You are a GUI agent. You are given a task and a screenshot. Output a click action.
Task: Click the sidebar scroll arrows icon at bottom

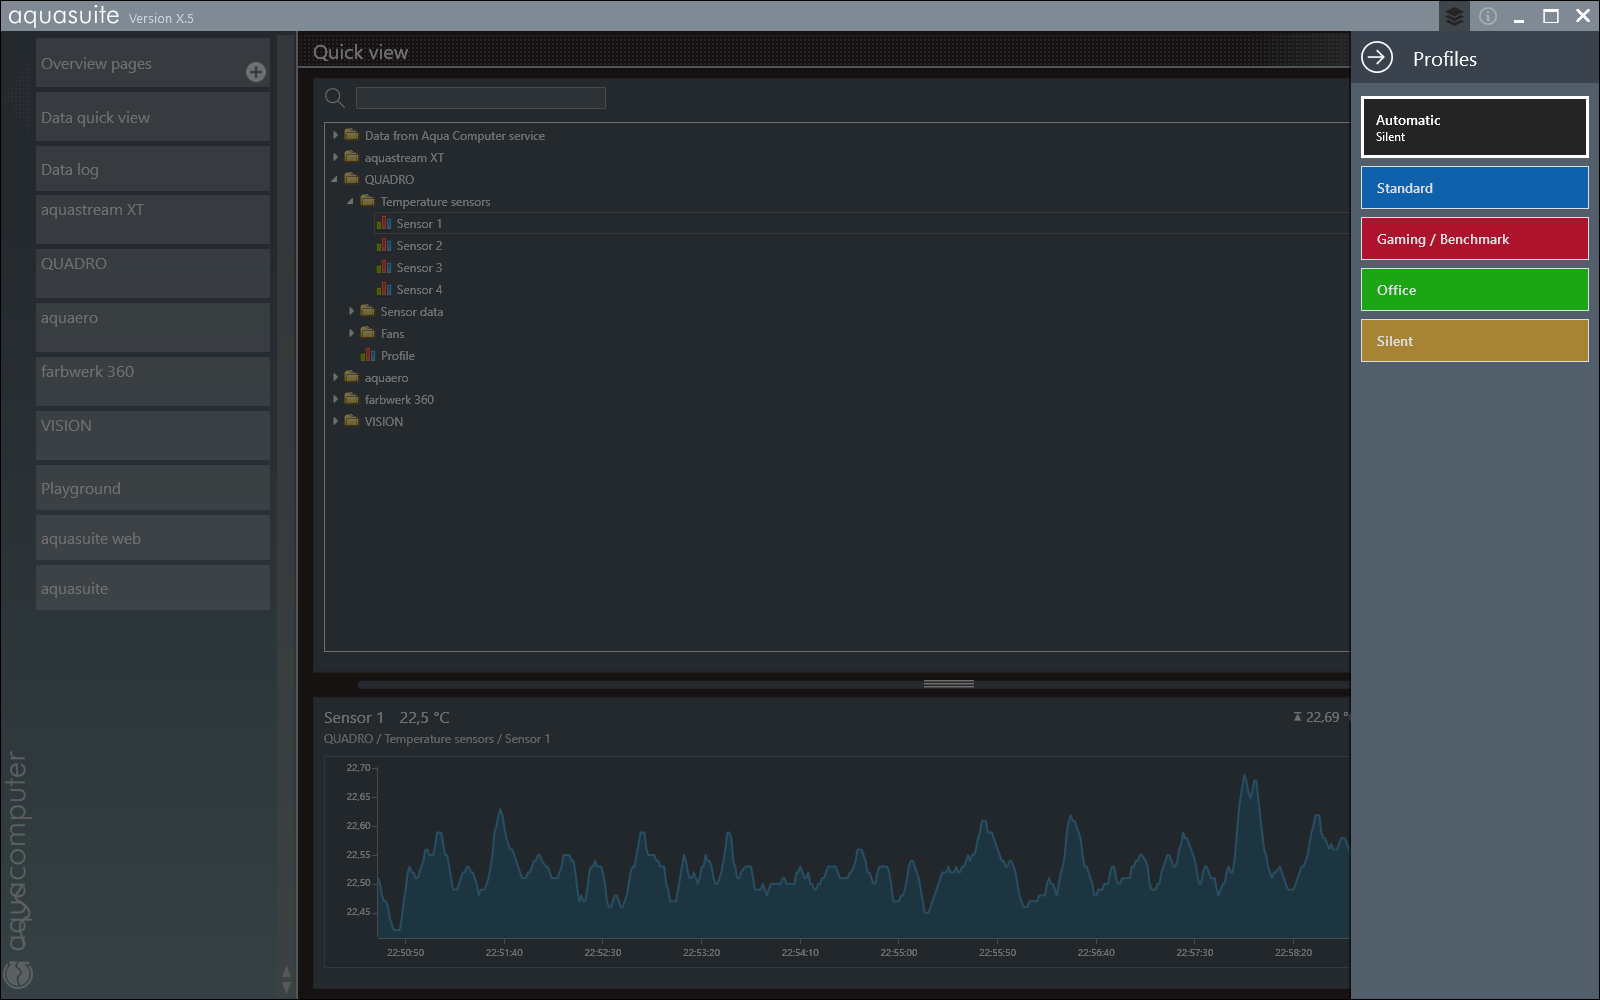(287, 979)
